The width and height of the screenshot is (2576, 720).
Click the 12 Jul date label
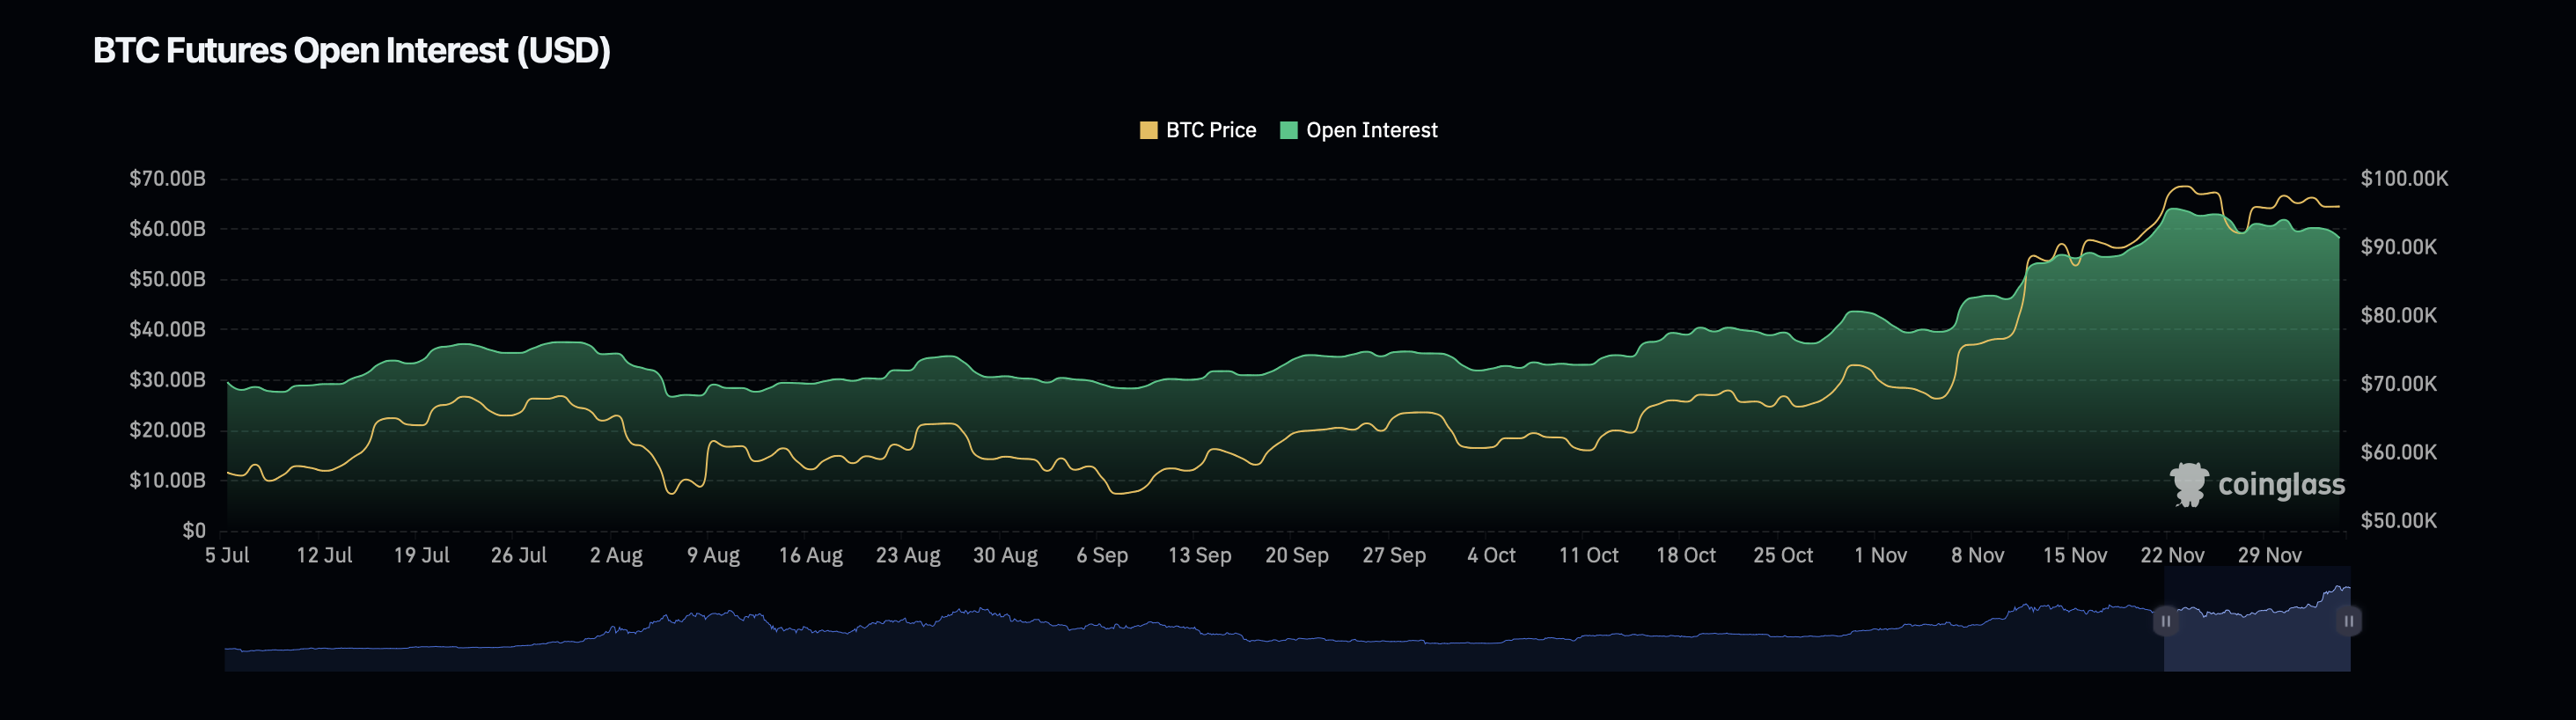pyautogui.click(x=324, y=556)
